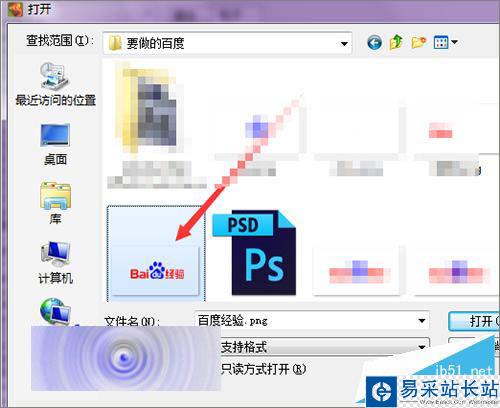The height and width of the screenshot is (408, 500).
Task: Go back using the blue back arrow icon
Action: coord(374,43)
